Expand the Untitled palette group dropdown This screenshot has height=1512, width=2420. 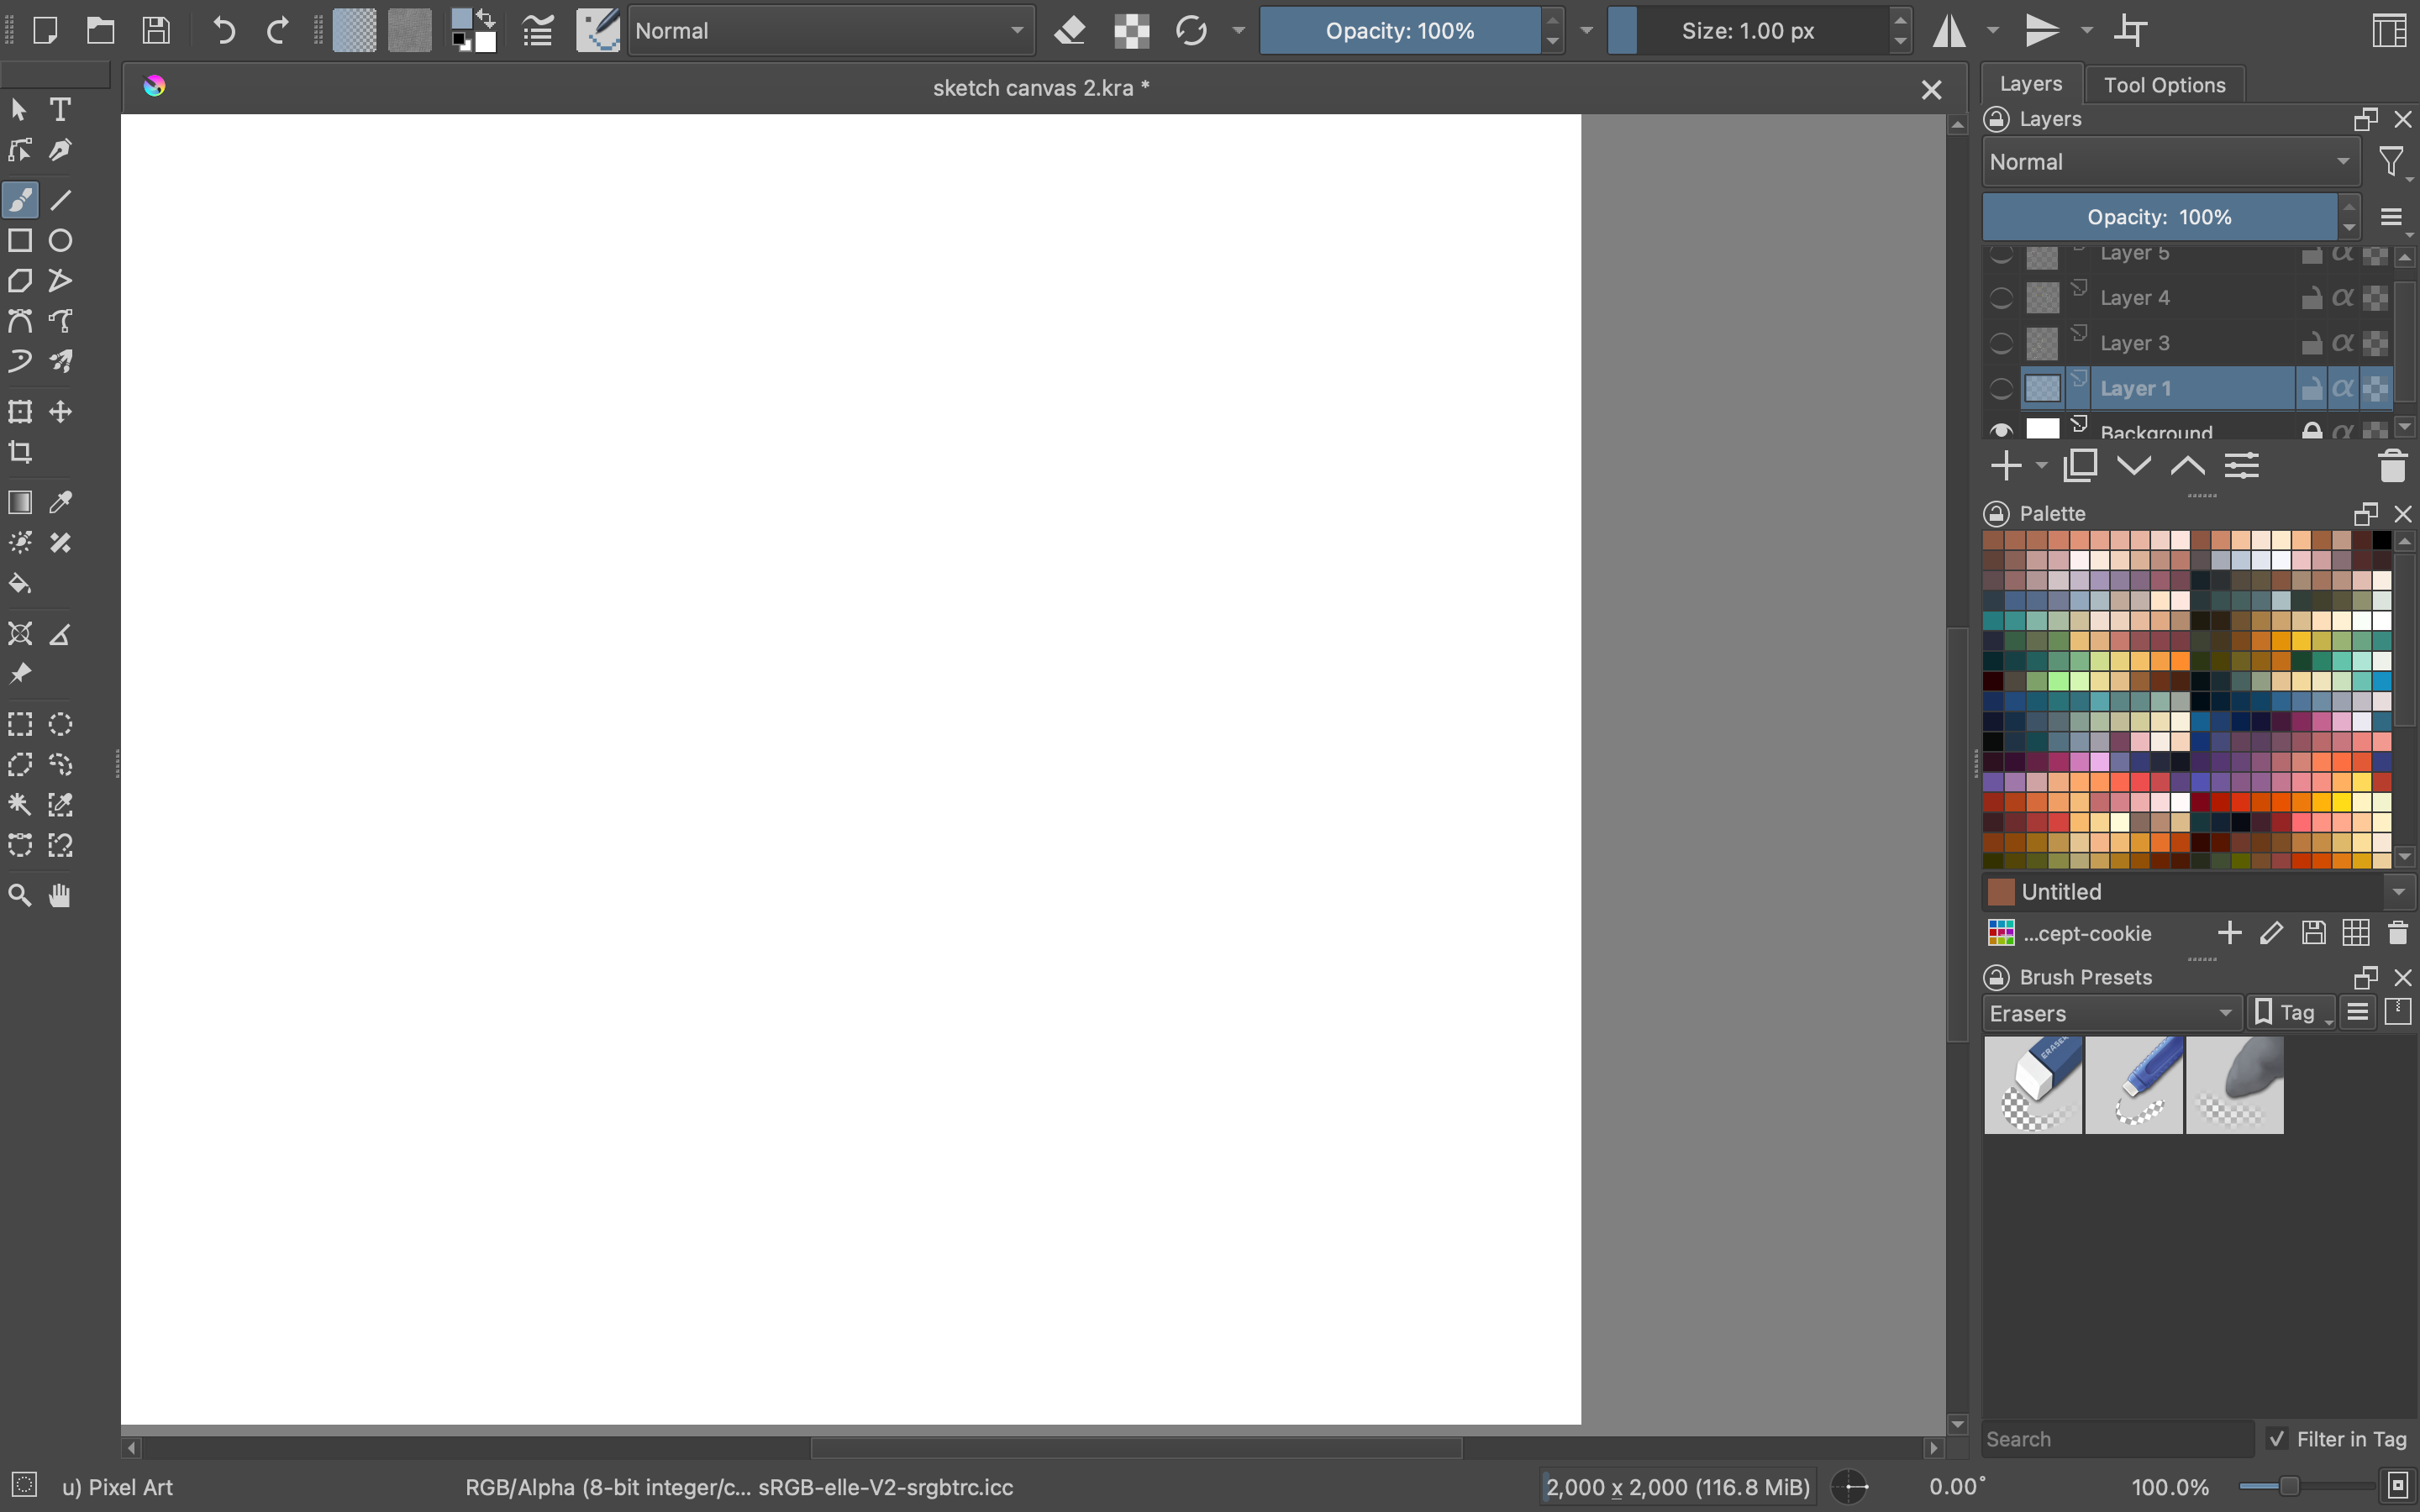[x=2398, y=891]
